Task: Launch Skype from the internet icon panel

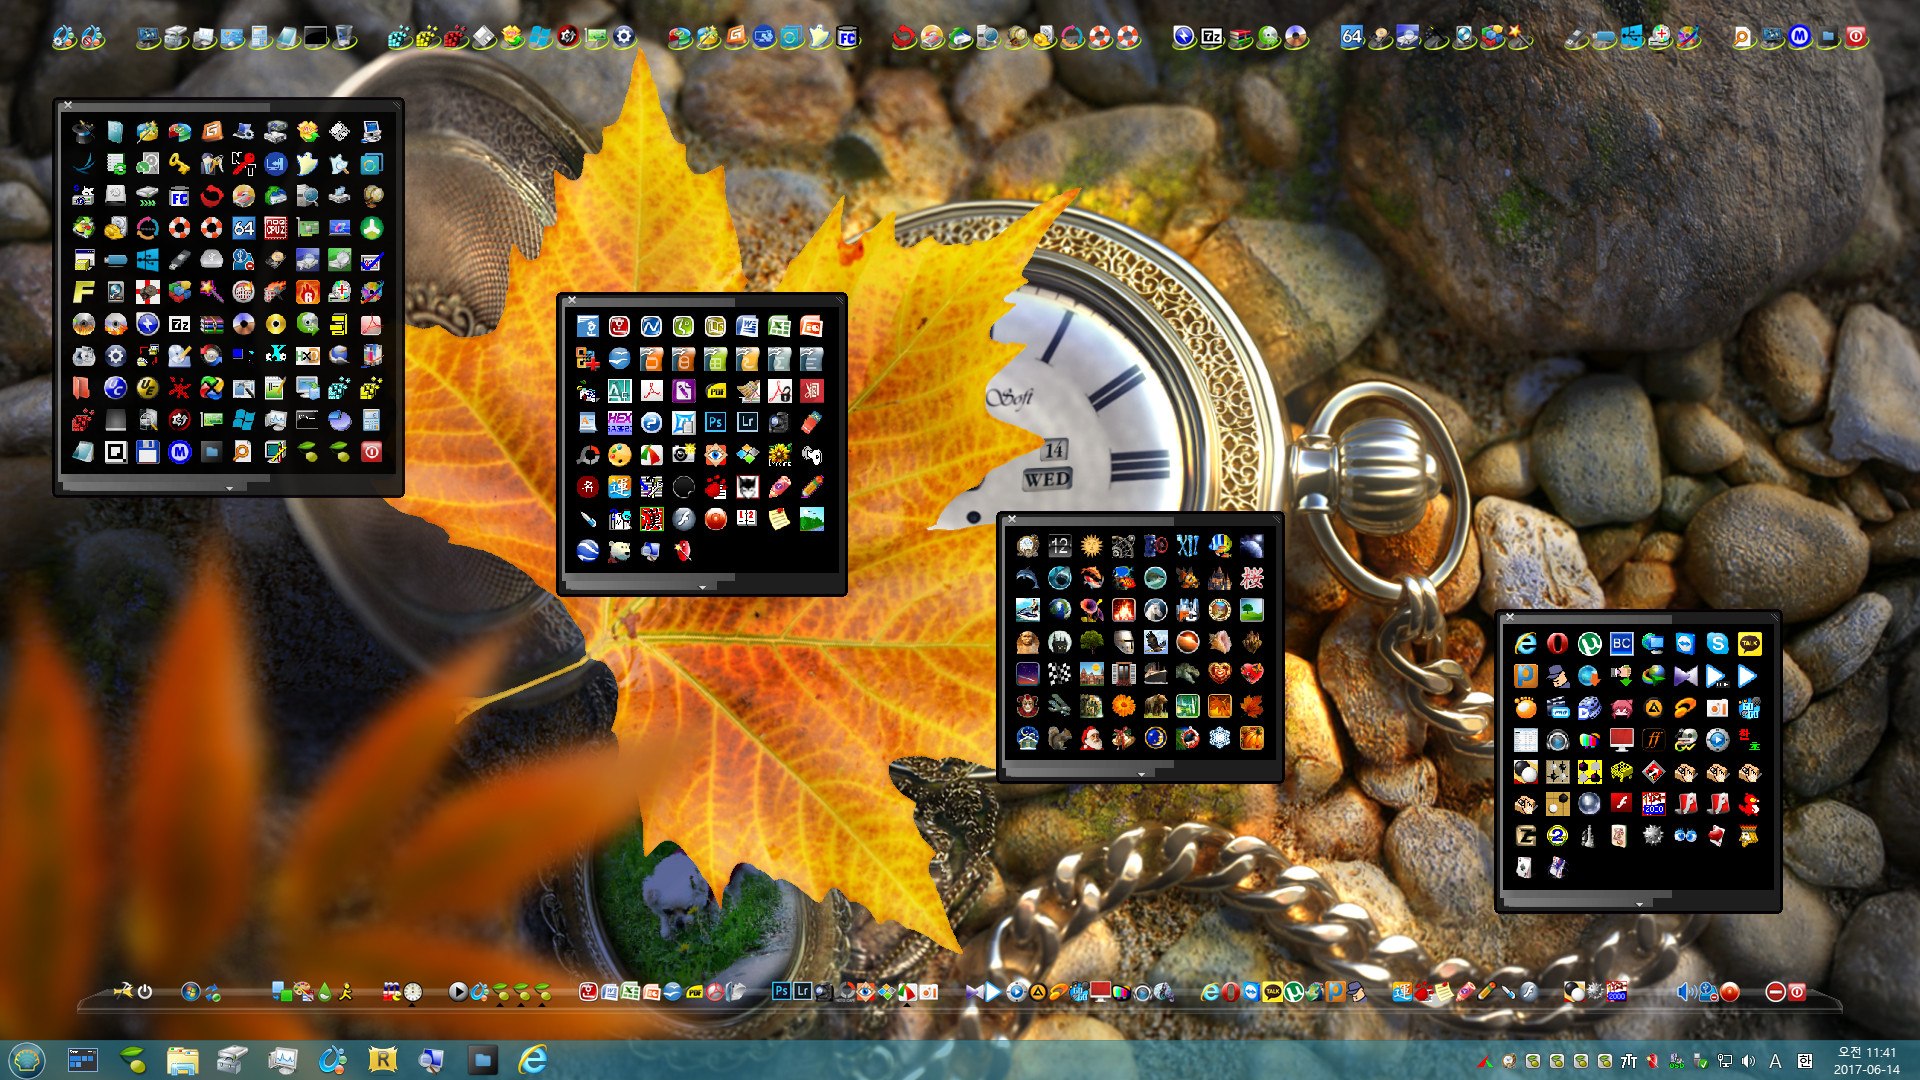Action: pyautogui.click(x=1717, y=643)
